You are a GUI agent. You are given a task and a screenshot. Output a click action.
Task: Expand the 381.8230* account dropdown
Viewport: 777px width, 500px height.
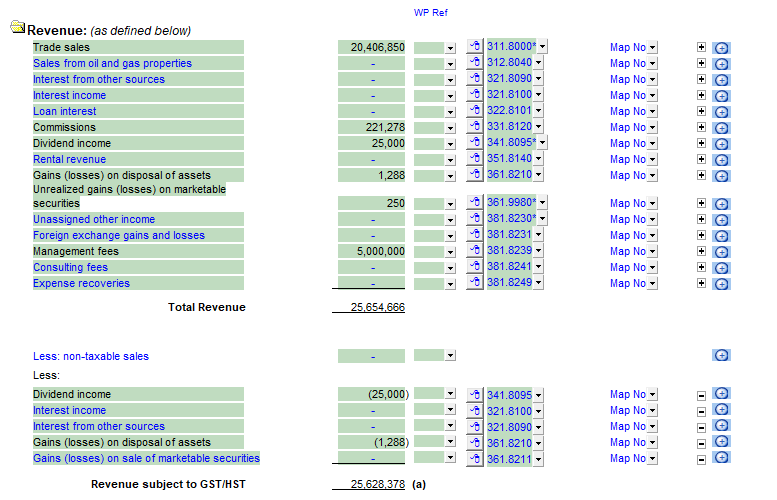[x=543, y=219]
